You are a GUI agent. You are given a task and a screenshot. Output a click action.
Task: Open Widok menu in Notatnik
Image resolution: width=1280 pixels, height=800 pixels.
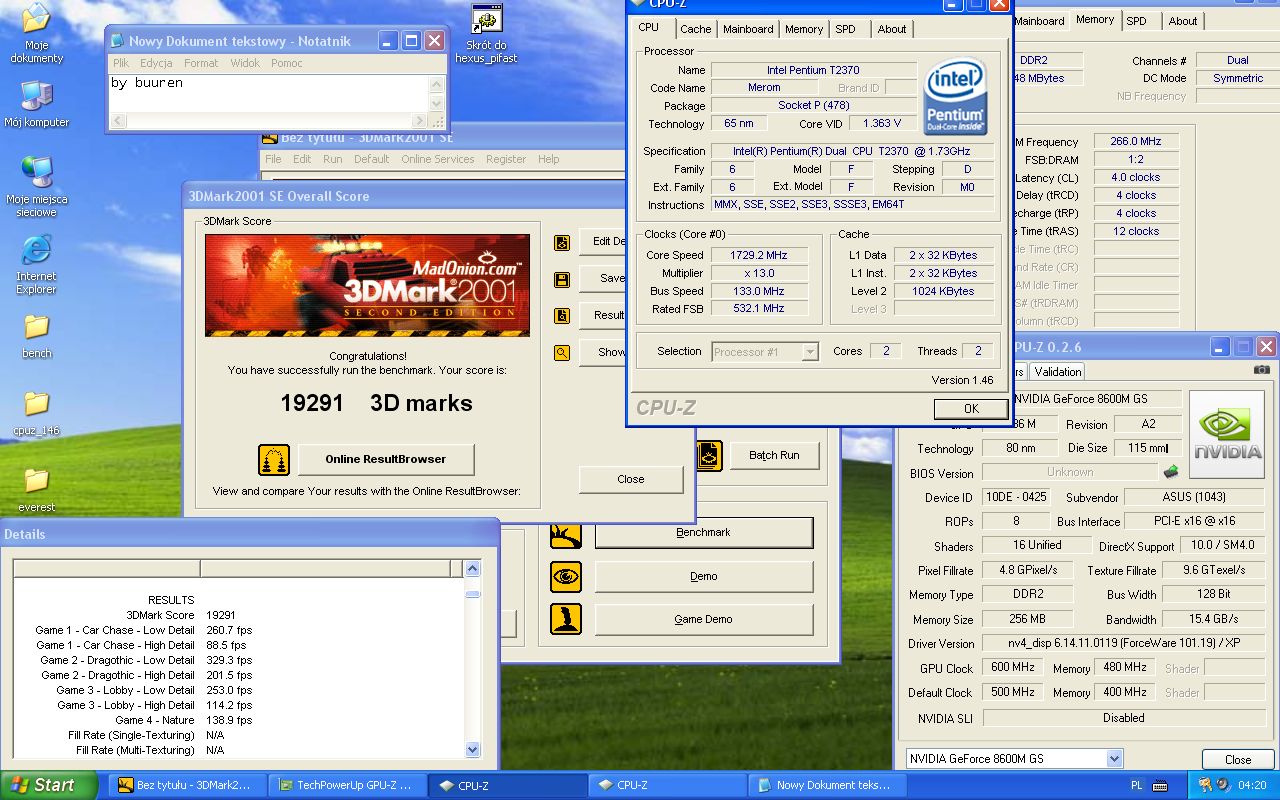pyautogui.click(x=245, y=63)
